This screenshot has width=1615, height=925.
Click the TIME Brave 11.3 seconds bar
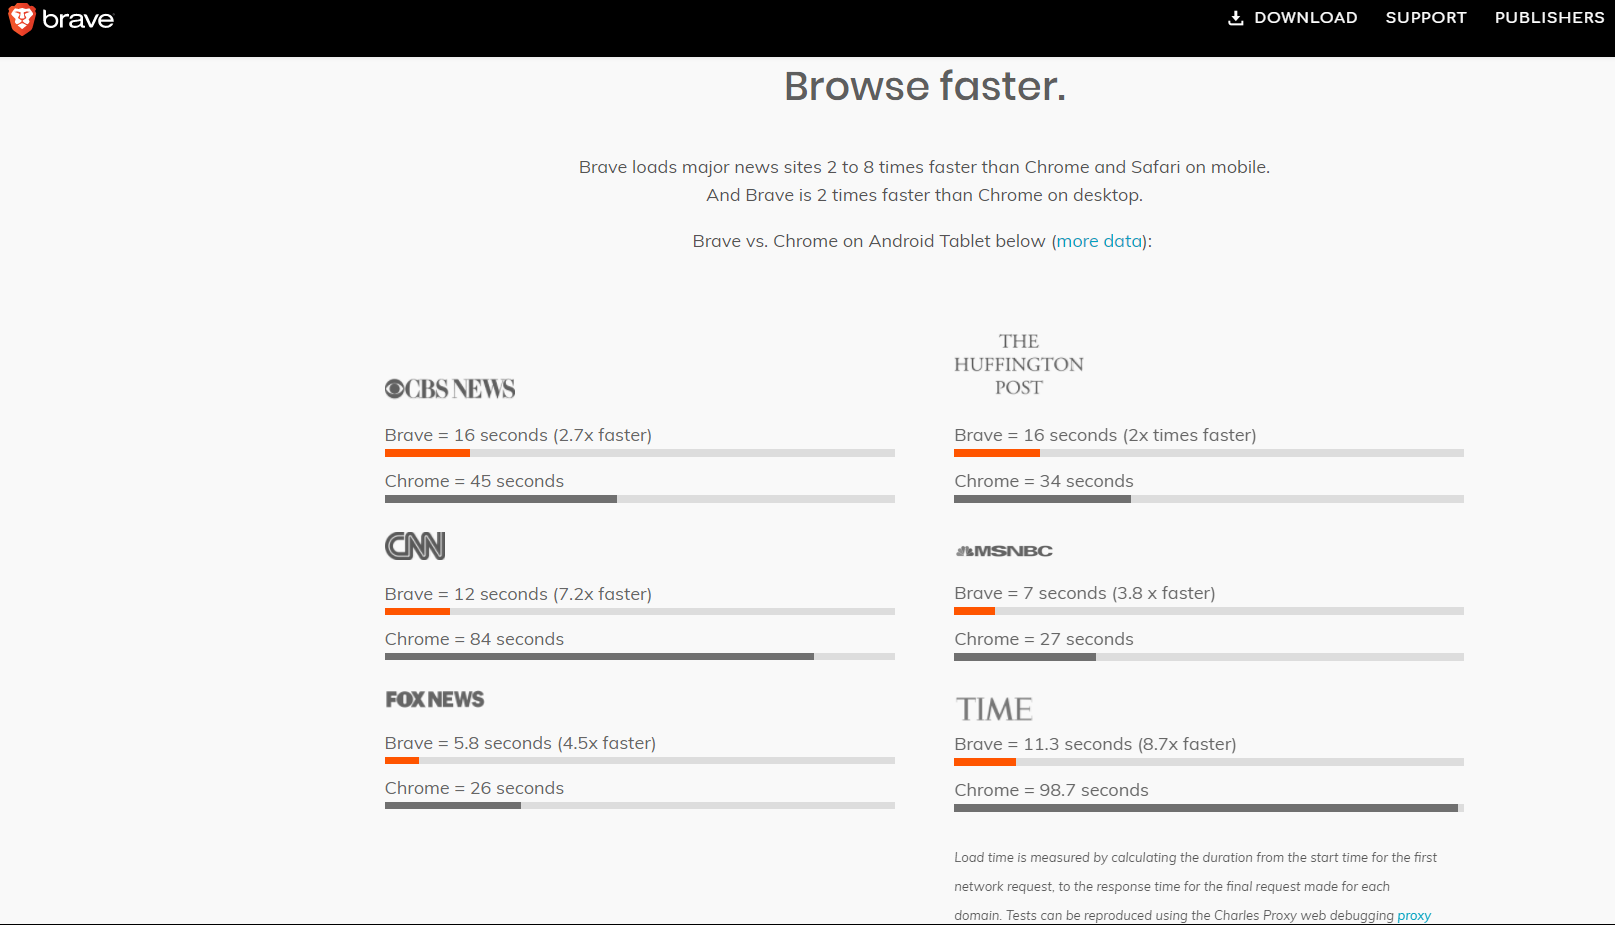coord(1209,762)
